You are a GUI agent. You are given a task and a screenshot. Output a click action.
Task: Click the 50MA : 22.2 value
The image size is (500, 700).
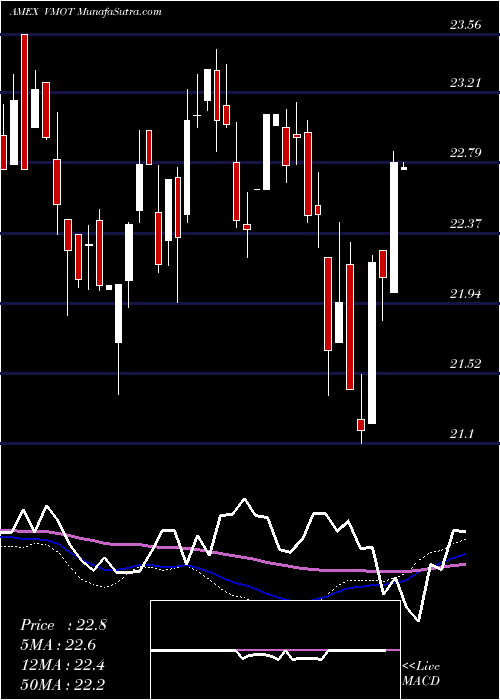62,684
